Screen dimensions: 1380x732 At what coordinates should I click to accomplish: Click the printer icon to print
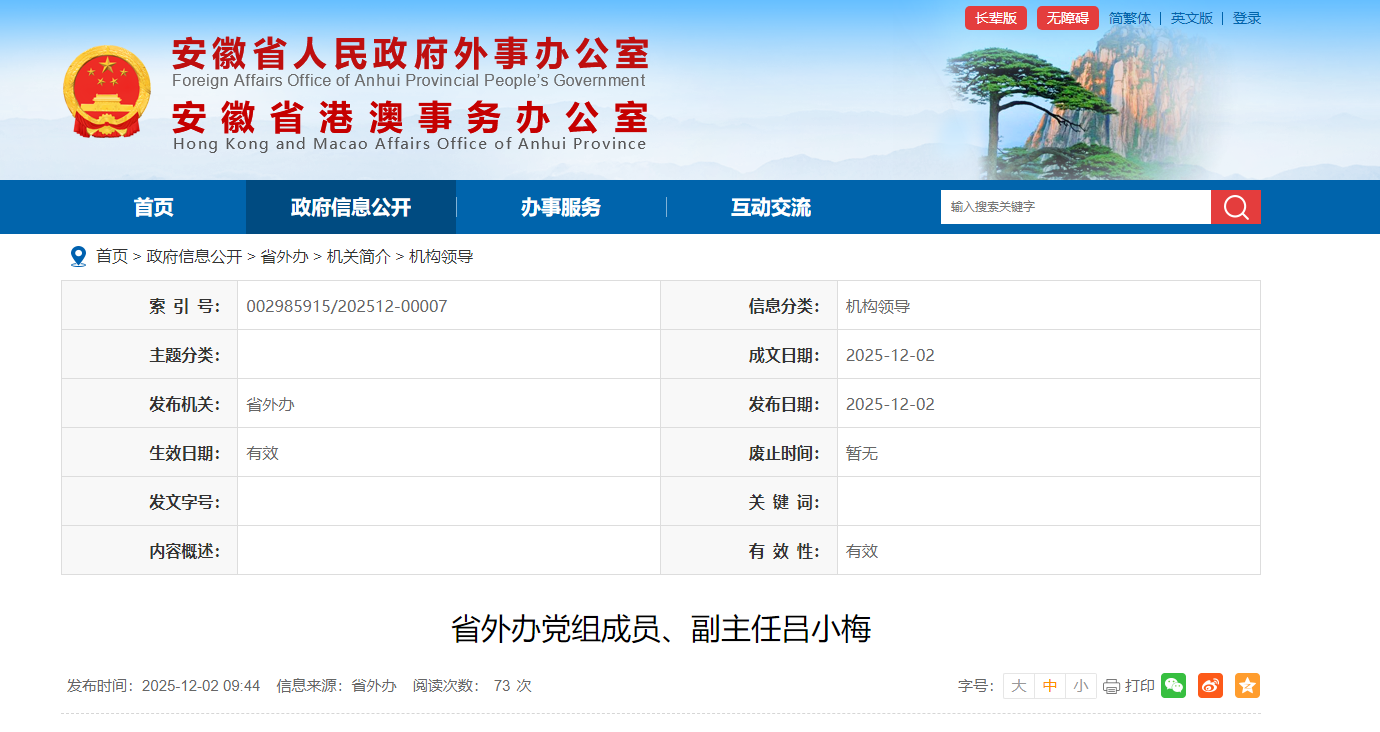coord(1111,686)
